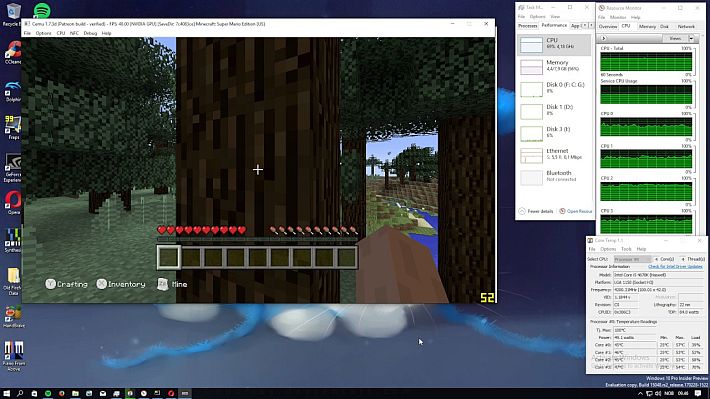Open the Views dropdown arrow in Resource Monitor
710x399 pixels.
pos(691,38)
